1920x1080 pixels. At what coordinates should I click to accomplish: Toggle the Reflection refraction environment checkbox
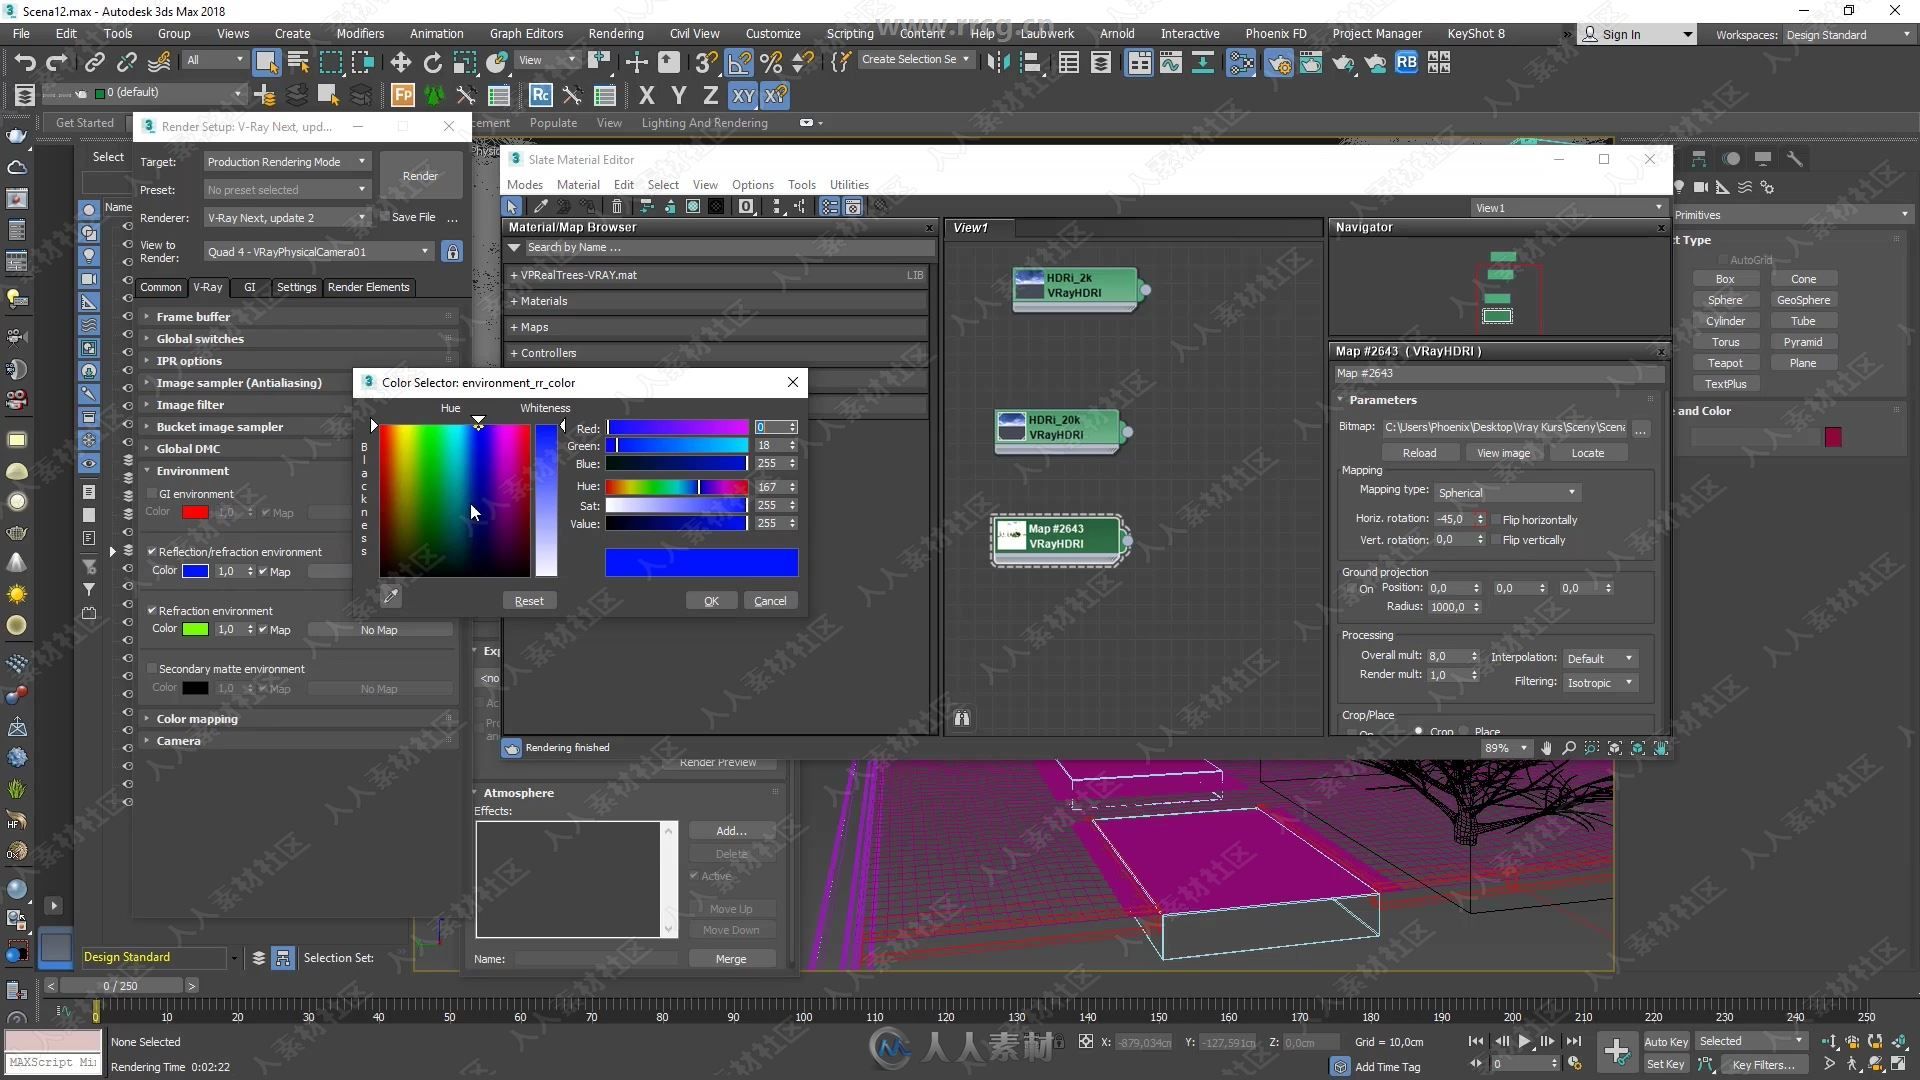(152, 551)
